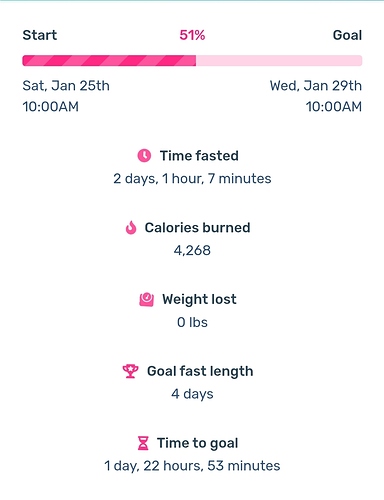Click the pink clock icon beside Time fasted

(x=144, y=156)
